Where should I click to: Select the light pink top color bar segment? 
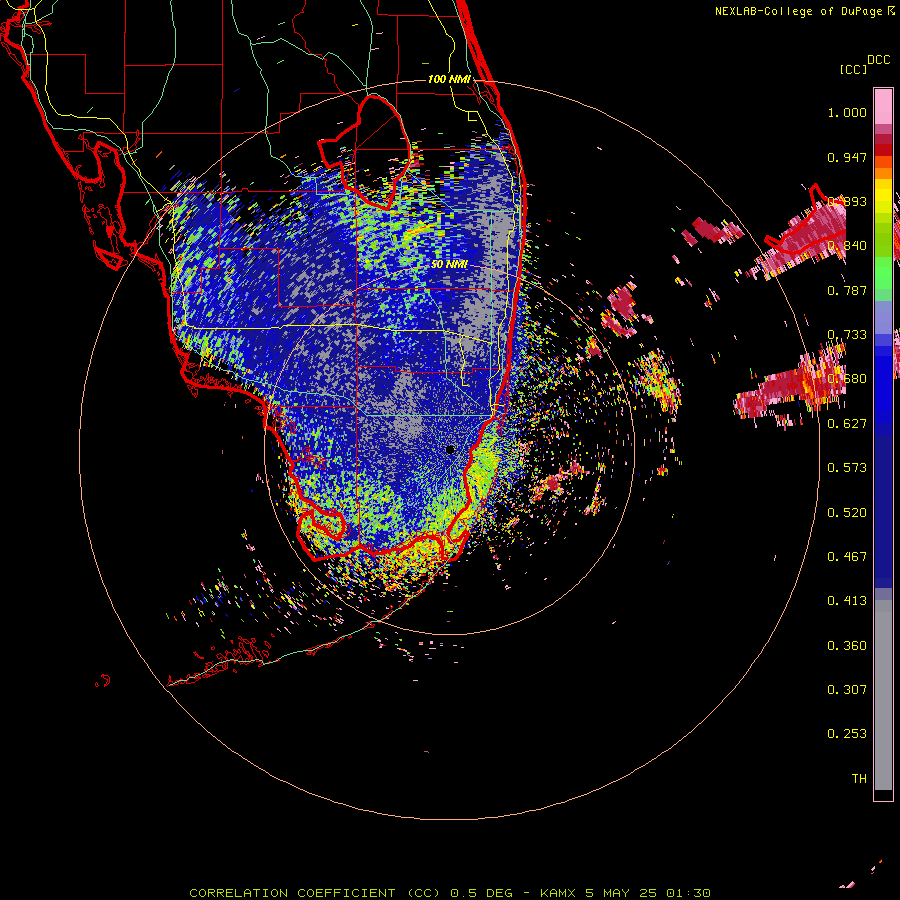tap(883, 106)
